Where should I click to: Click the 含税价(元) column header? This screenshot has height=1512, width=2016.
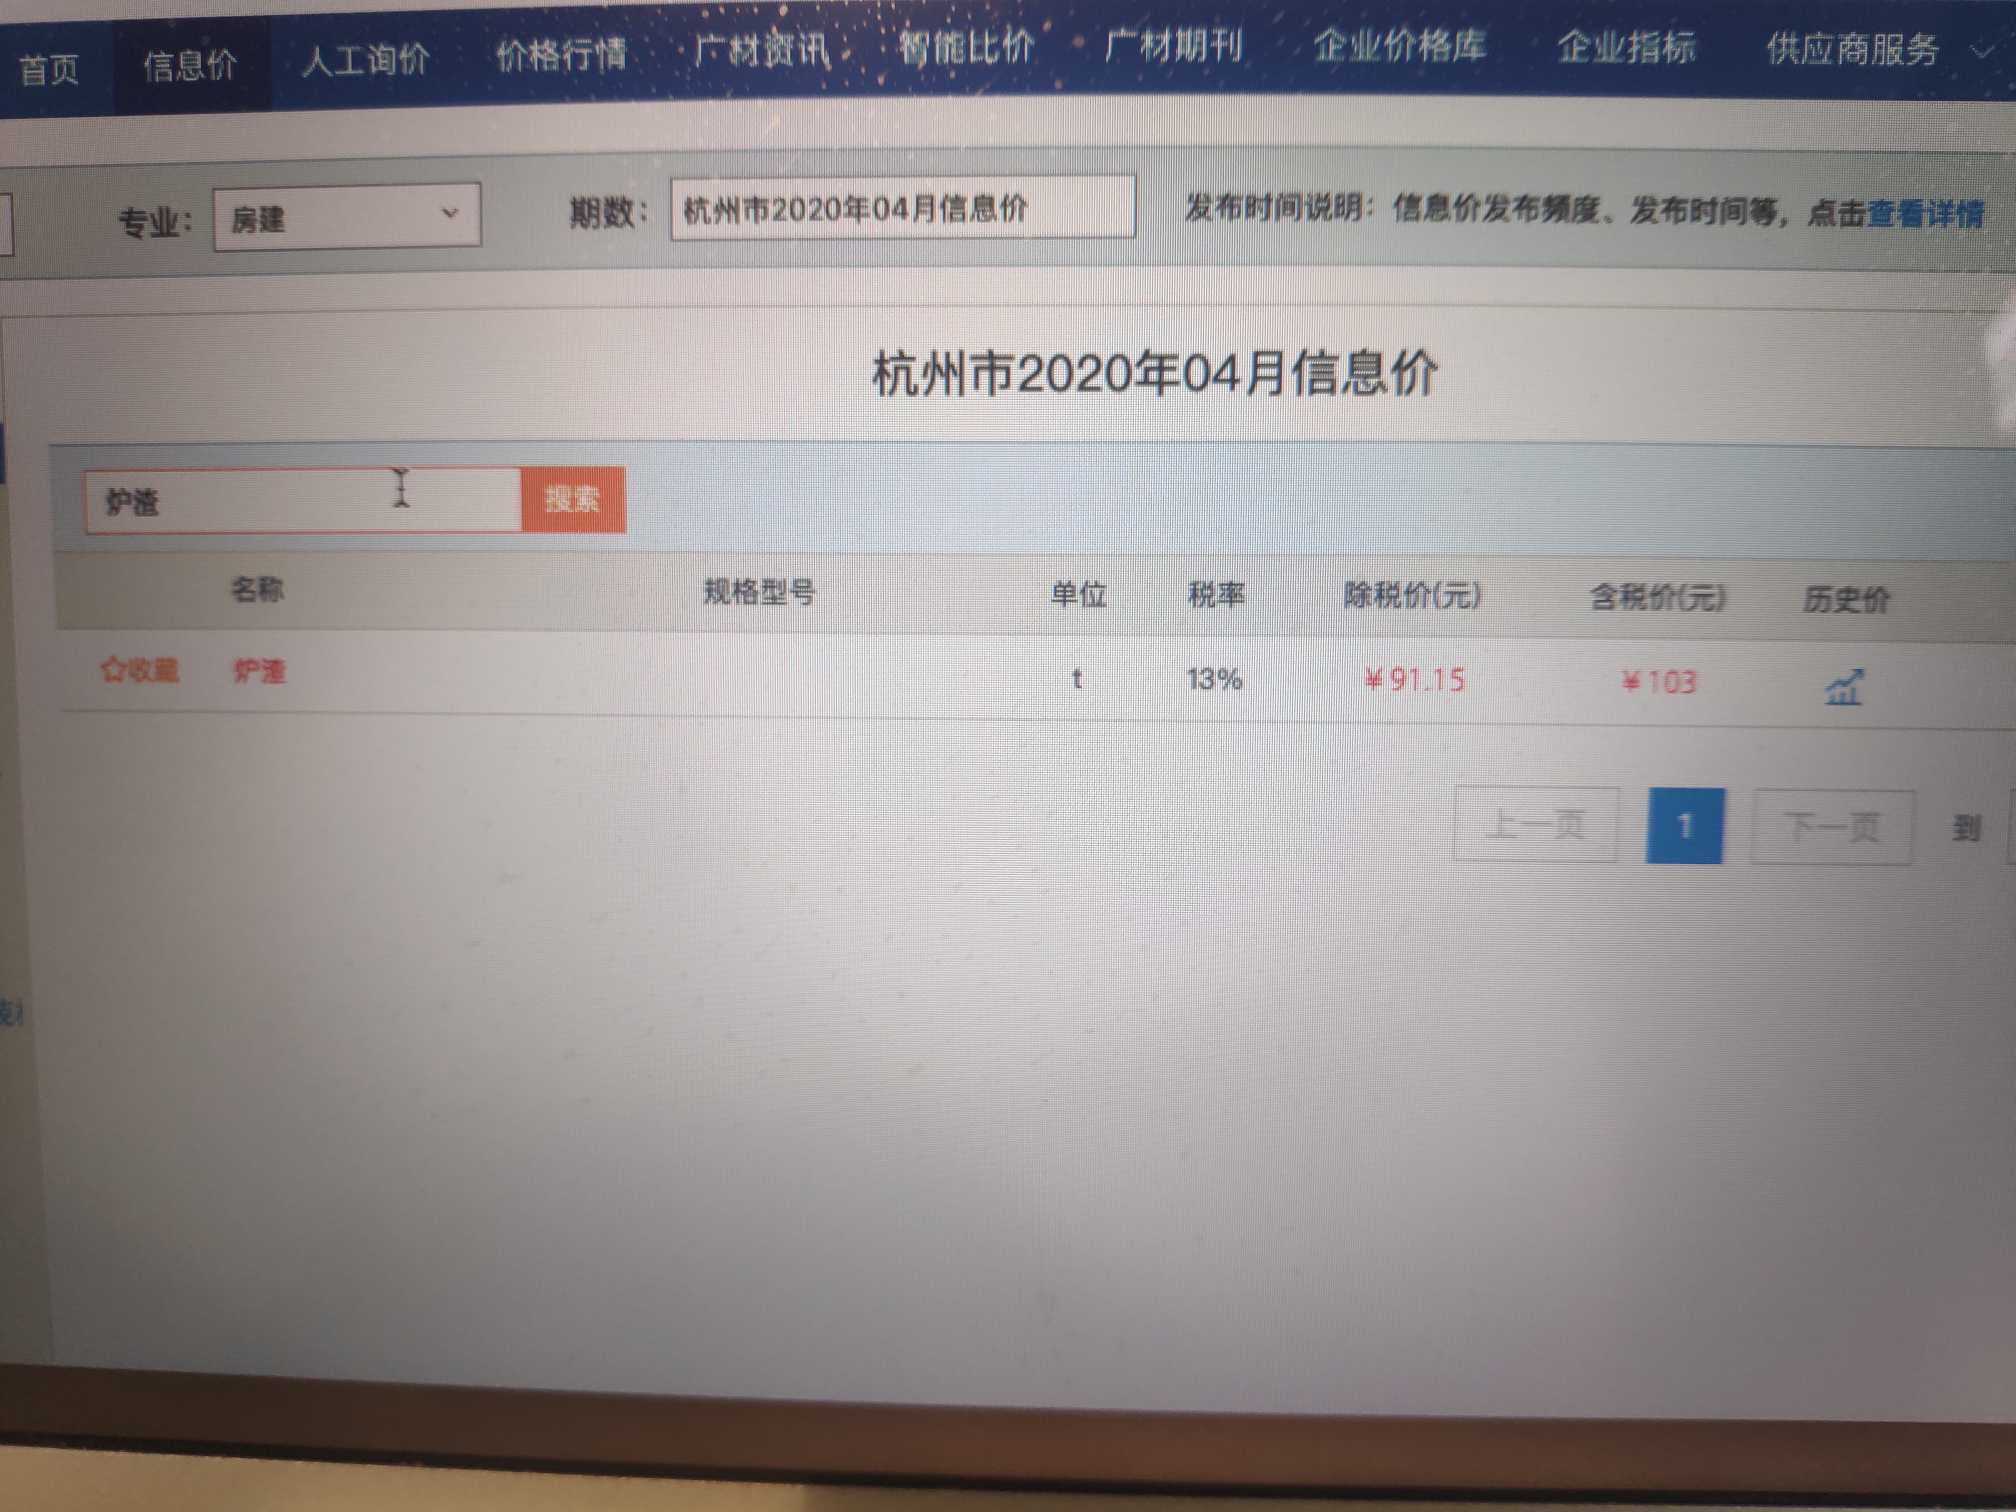(x=1657, y=598)
